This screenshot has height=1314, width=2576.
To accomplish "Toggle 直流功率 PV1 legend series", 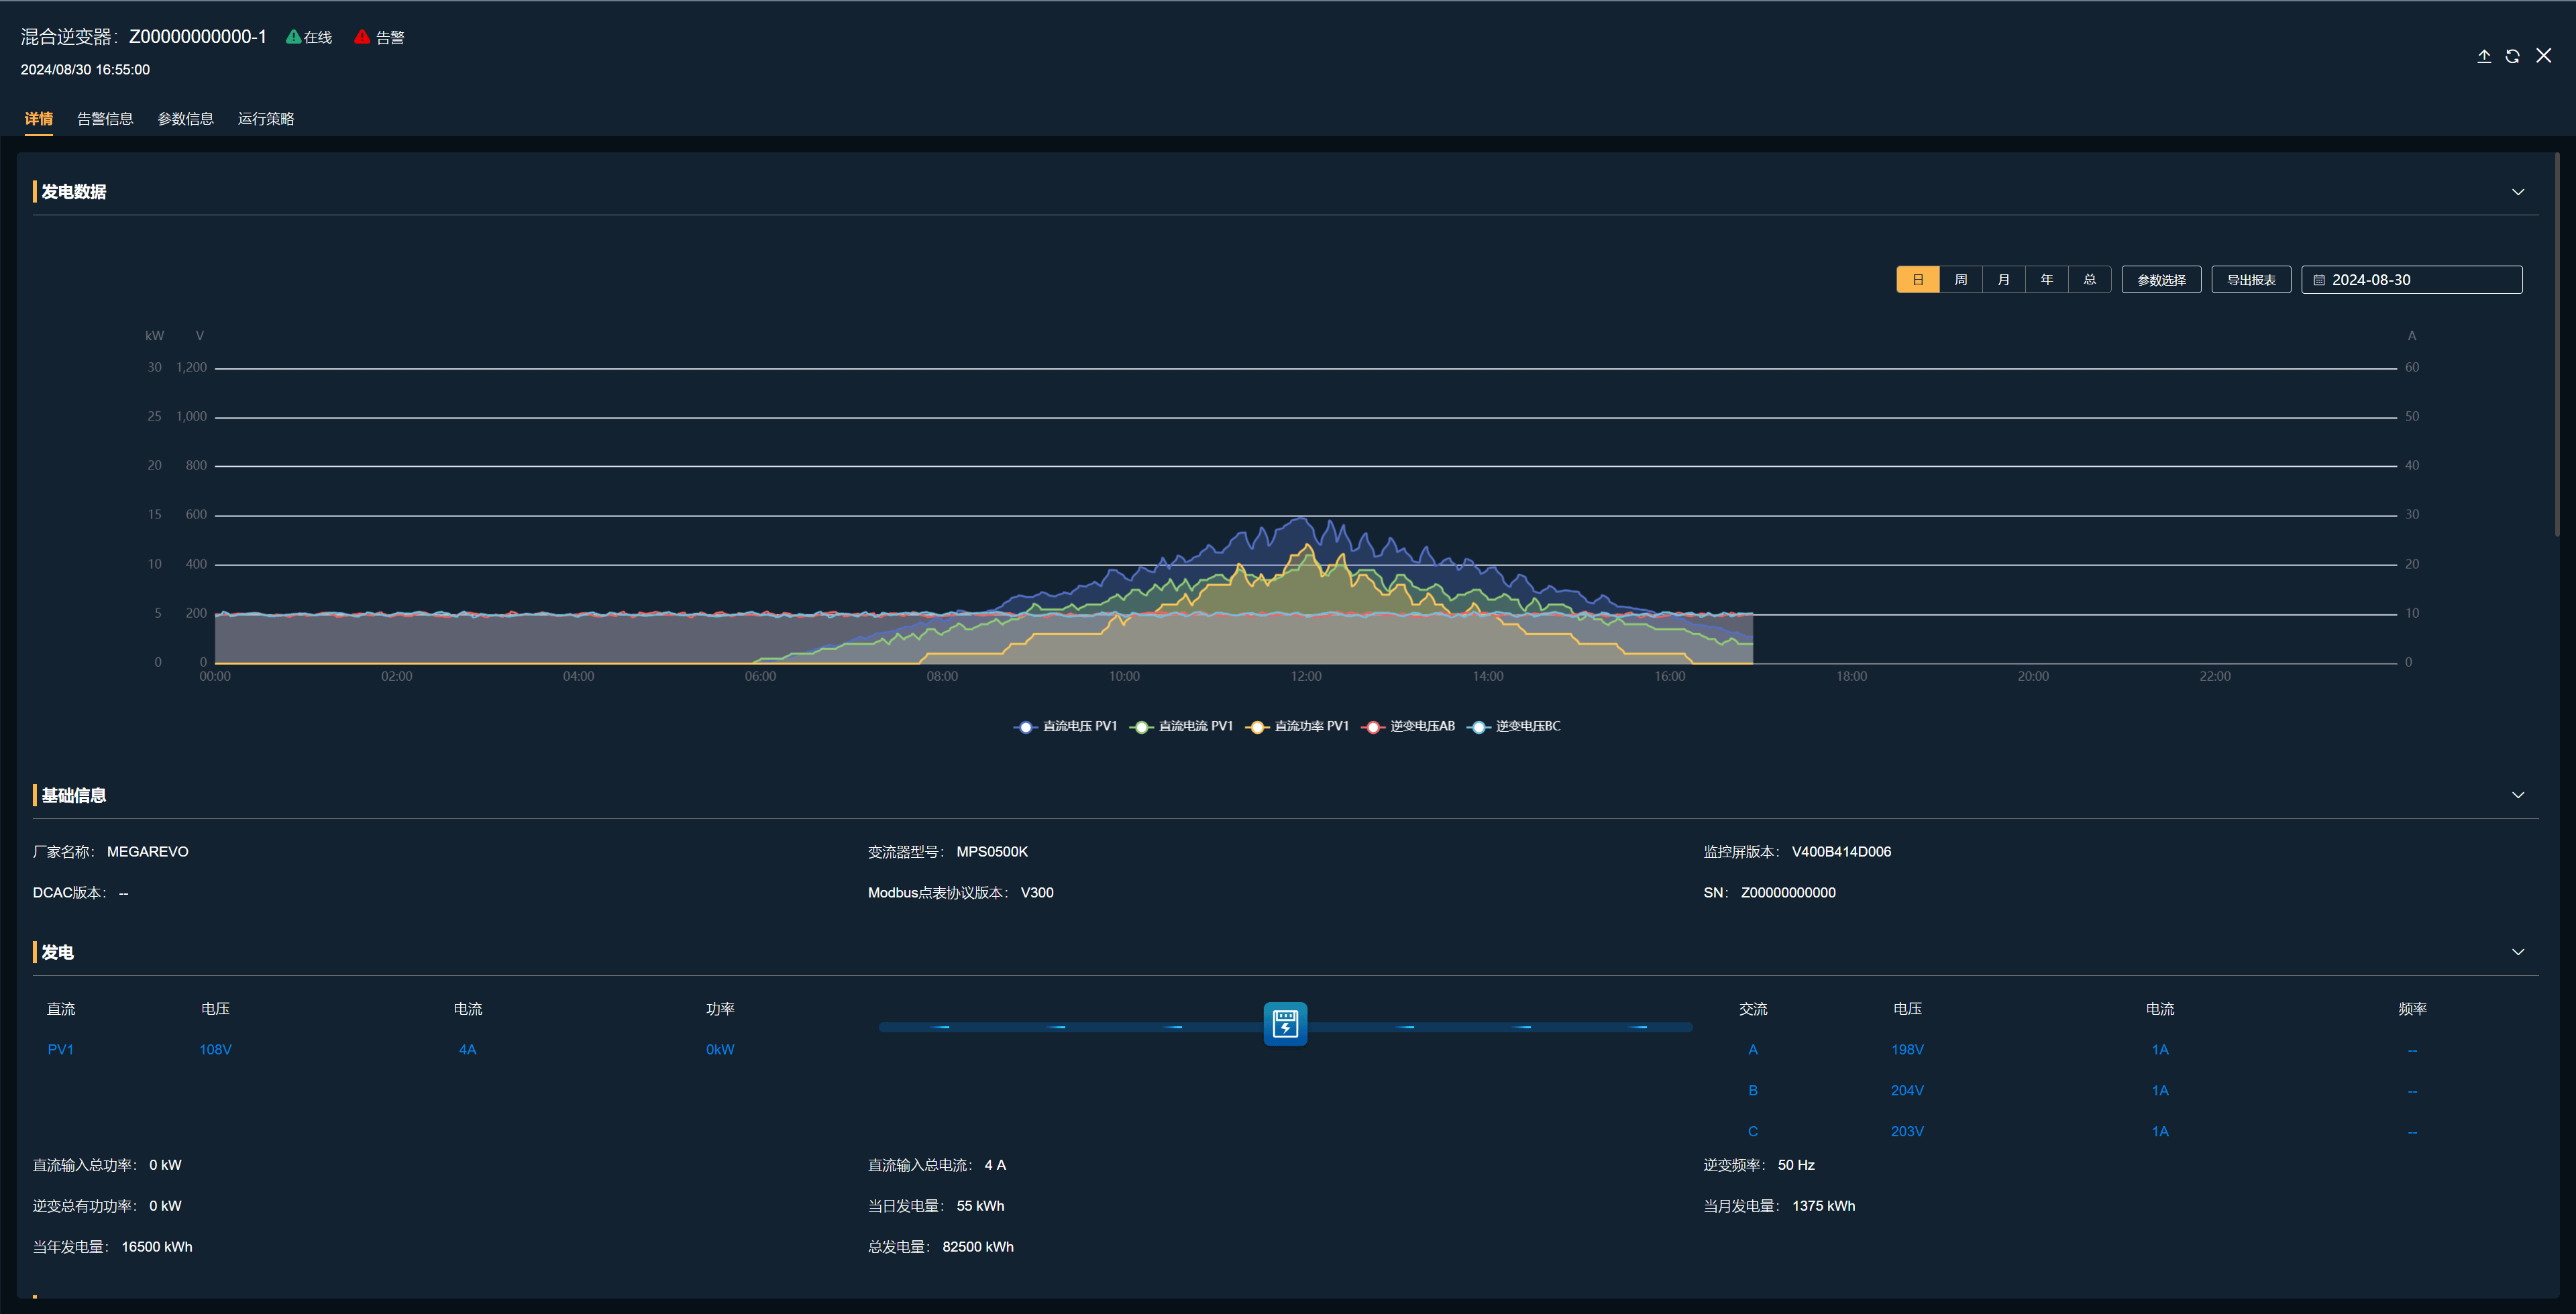I will pos(1297,727).
